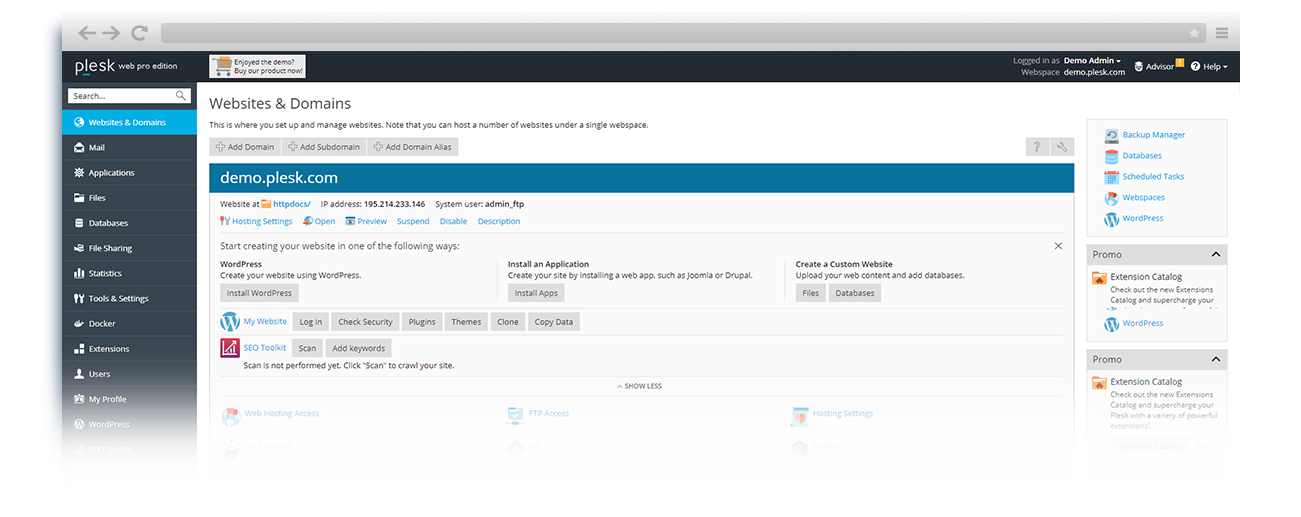Click the demo.plesk.com domain header
Image resolution: width=1301 pixels, height=517 pixels.
[x=279, y=178]
